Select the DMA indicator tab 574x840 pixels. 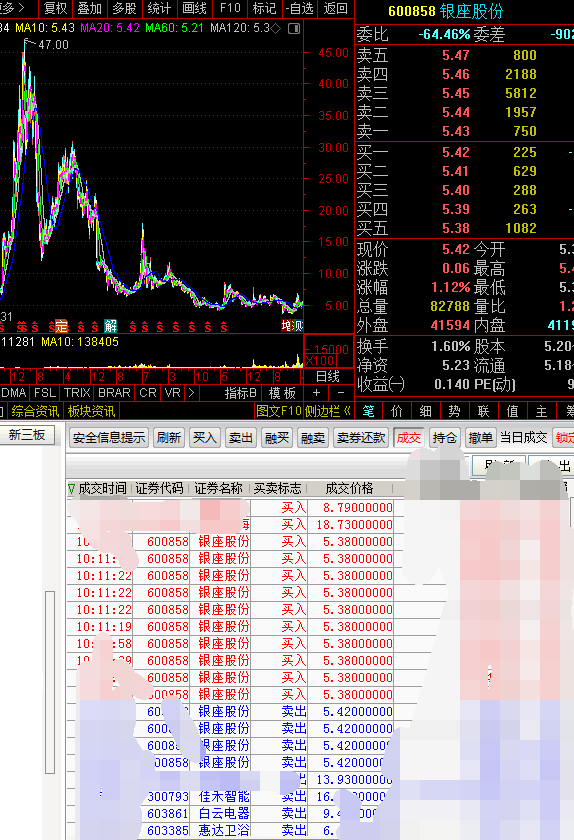[x=14, y=393]
